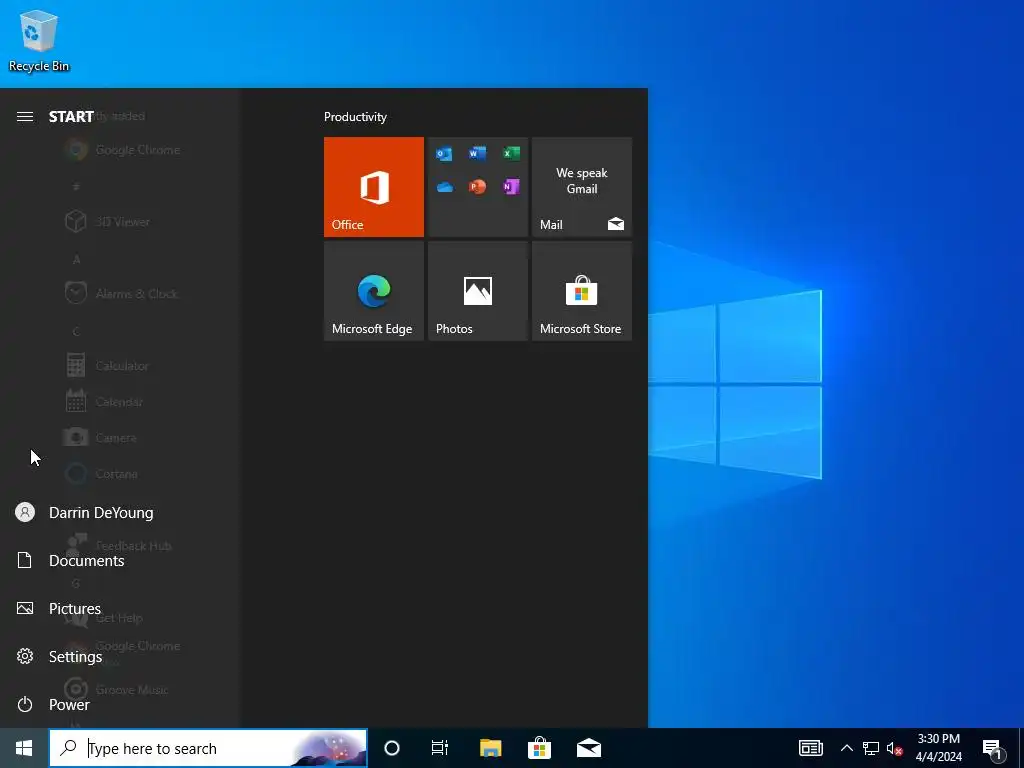Open the Photos tile
Image resolution: width=1024 pixels, height=768 pixels.
pos(477,291)
